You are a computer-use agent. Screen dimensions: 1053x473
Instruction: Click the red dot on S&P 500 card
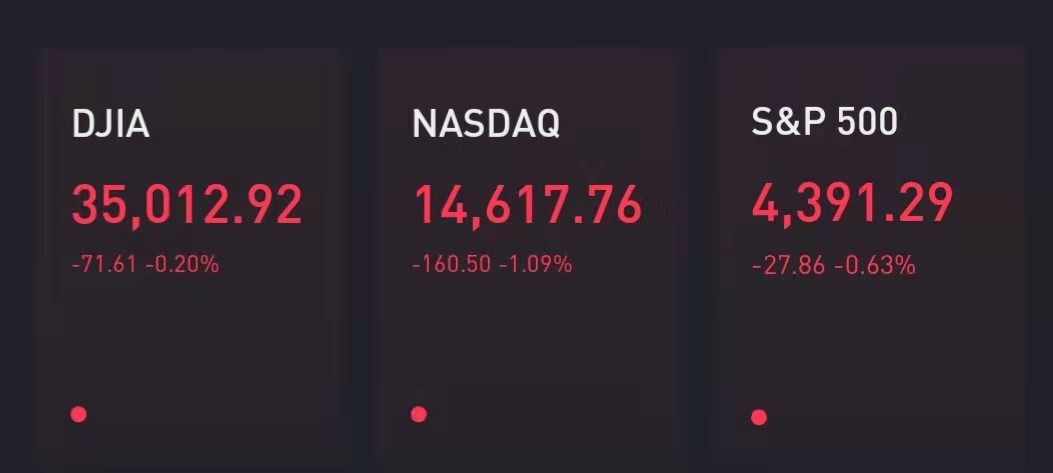click(759, 417)
